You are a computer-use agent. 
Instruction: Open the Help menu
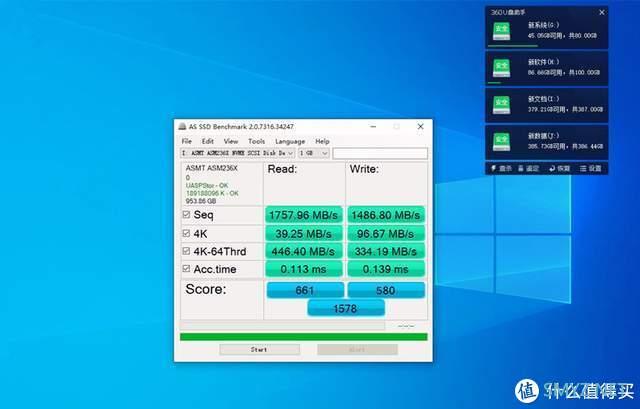click(x=322, y=141)
